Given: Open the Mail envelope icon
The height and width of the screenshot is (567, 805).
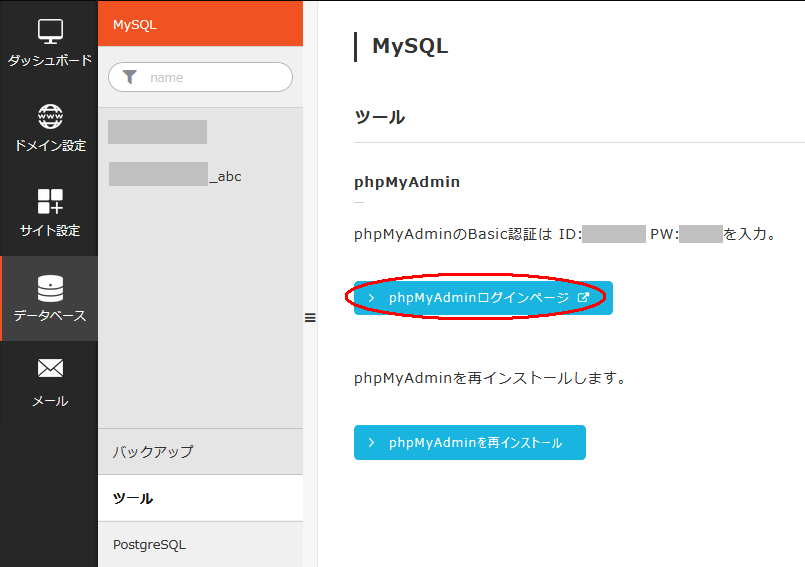Looking at the screenshot, I should (50, 368).
